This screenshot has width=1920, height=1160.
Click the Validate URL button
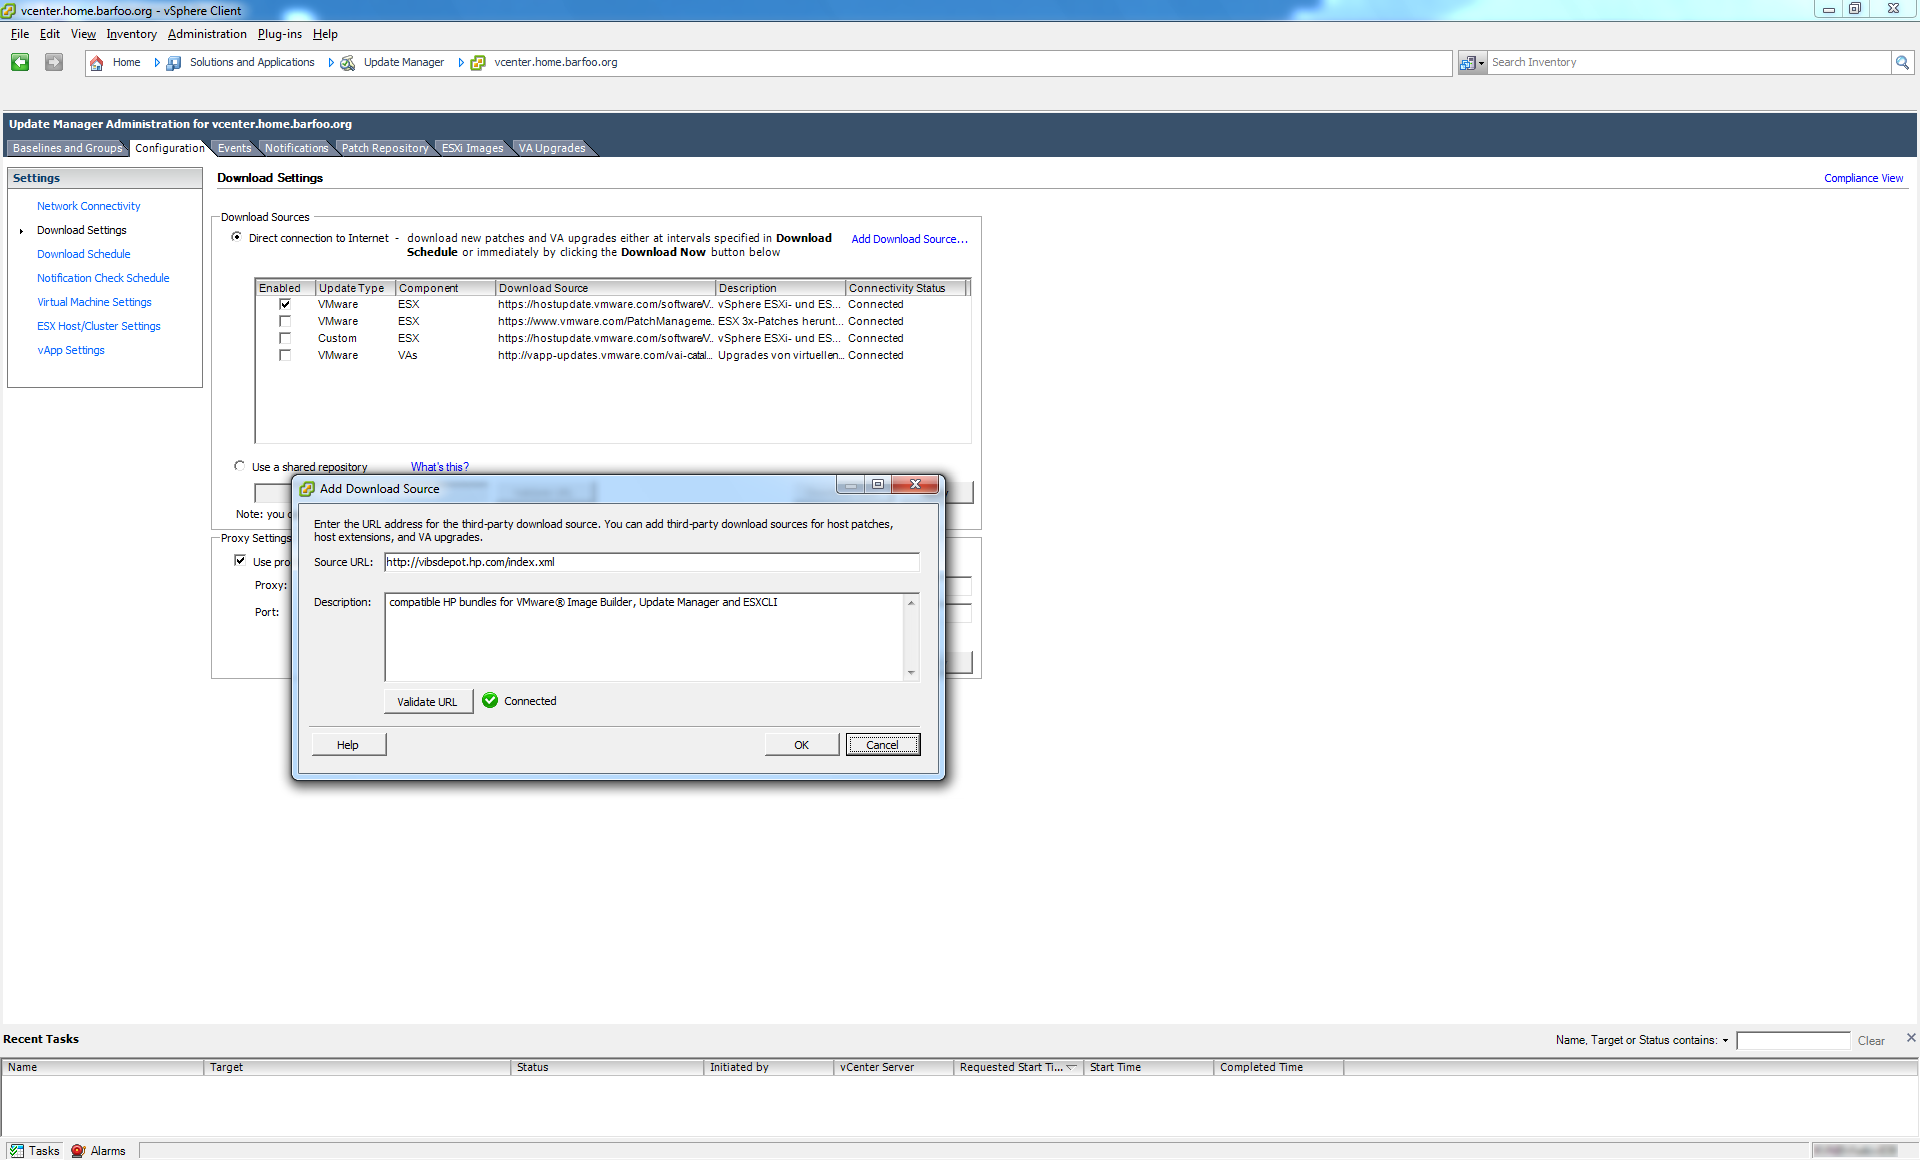427,702
